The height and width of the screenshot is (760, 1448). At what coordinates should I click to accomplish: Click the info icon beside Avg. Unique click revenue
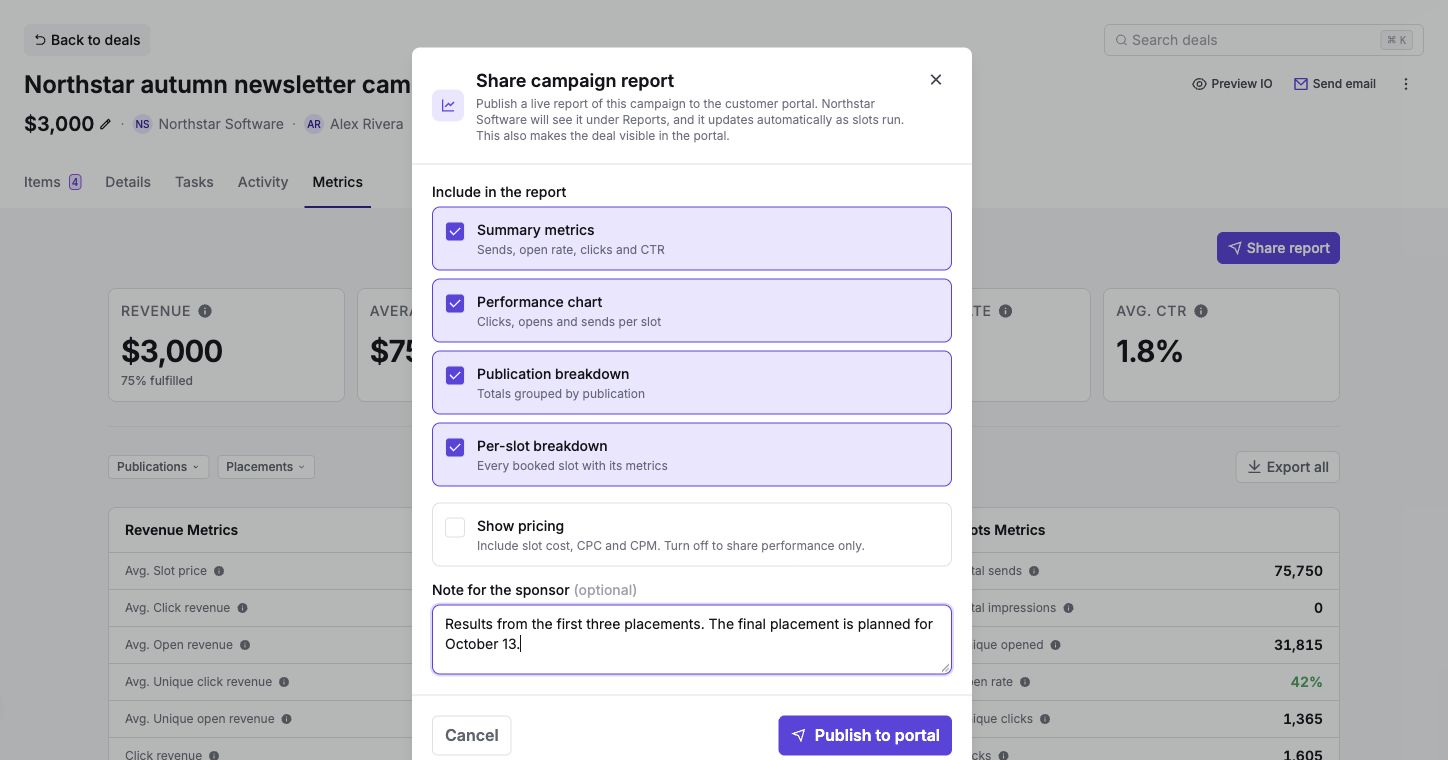(284, 682)
